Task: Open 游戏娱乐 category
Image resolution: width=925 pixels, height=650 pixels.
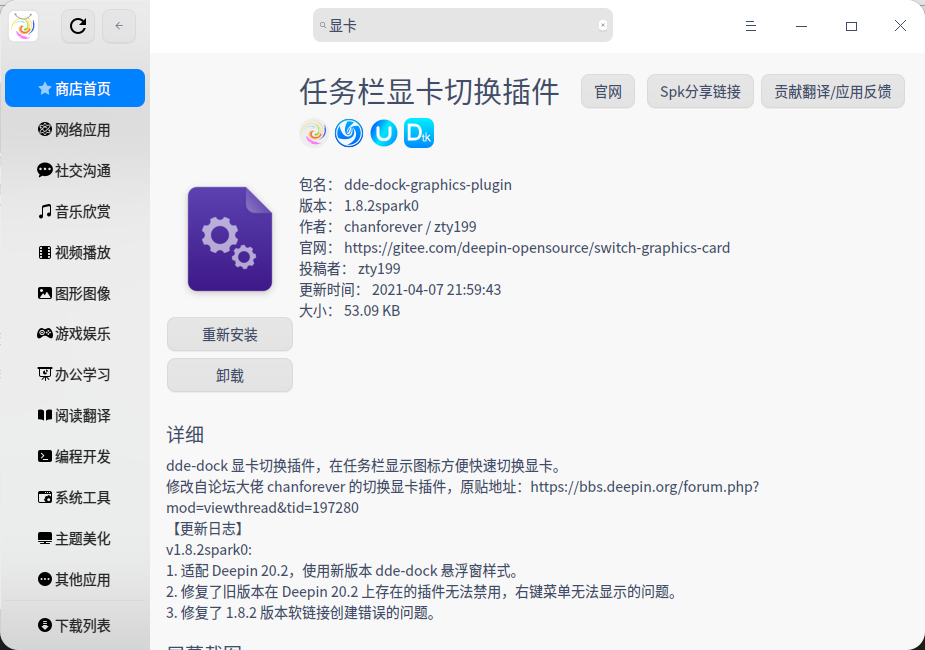Action: 75,334
